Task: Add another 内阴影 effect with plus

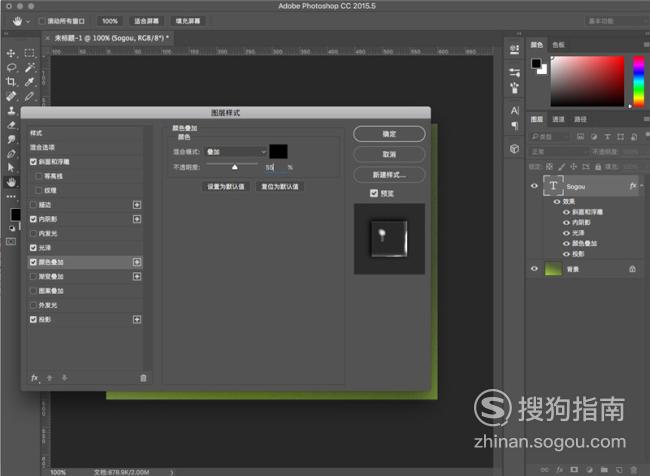Action: click(137, 219)
